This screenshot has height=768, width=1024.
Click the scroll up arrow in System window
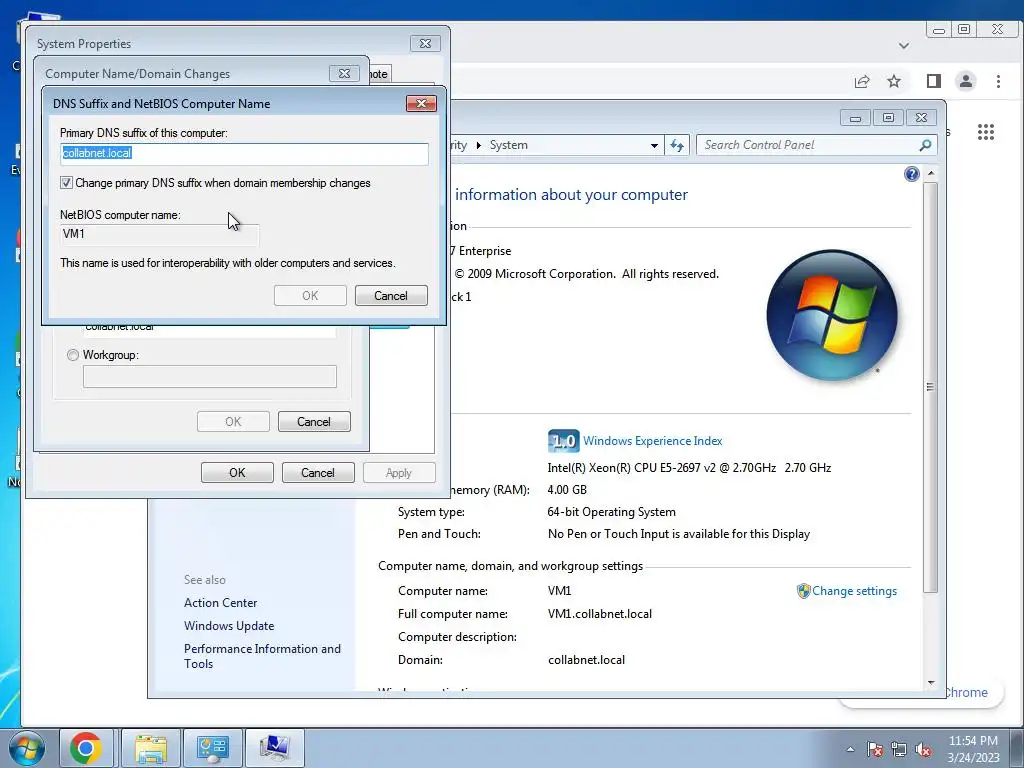(931, 173)
